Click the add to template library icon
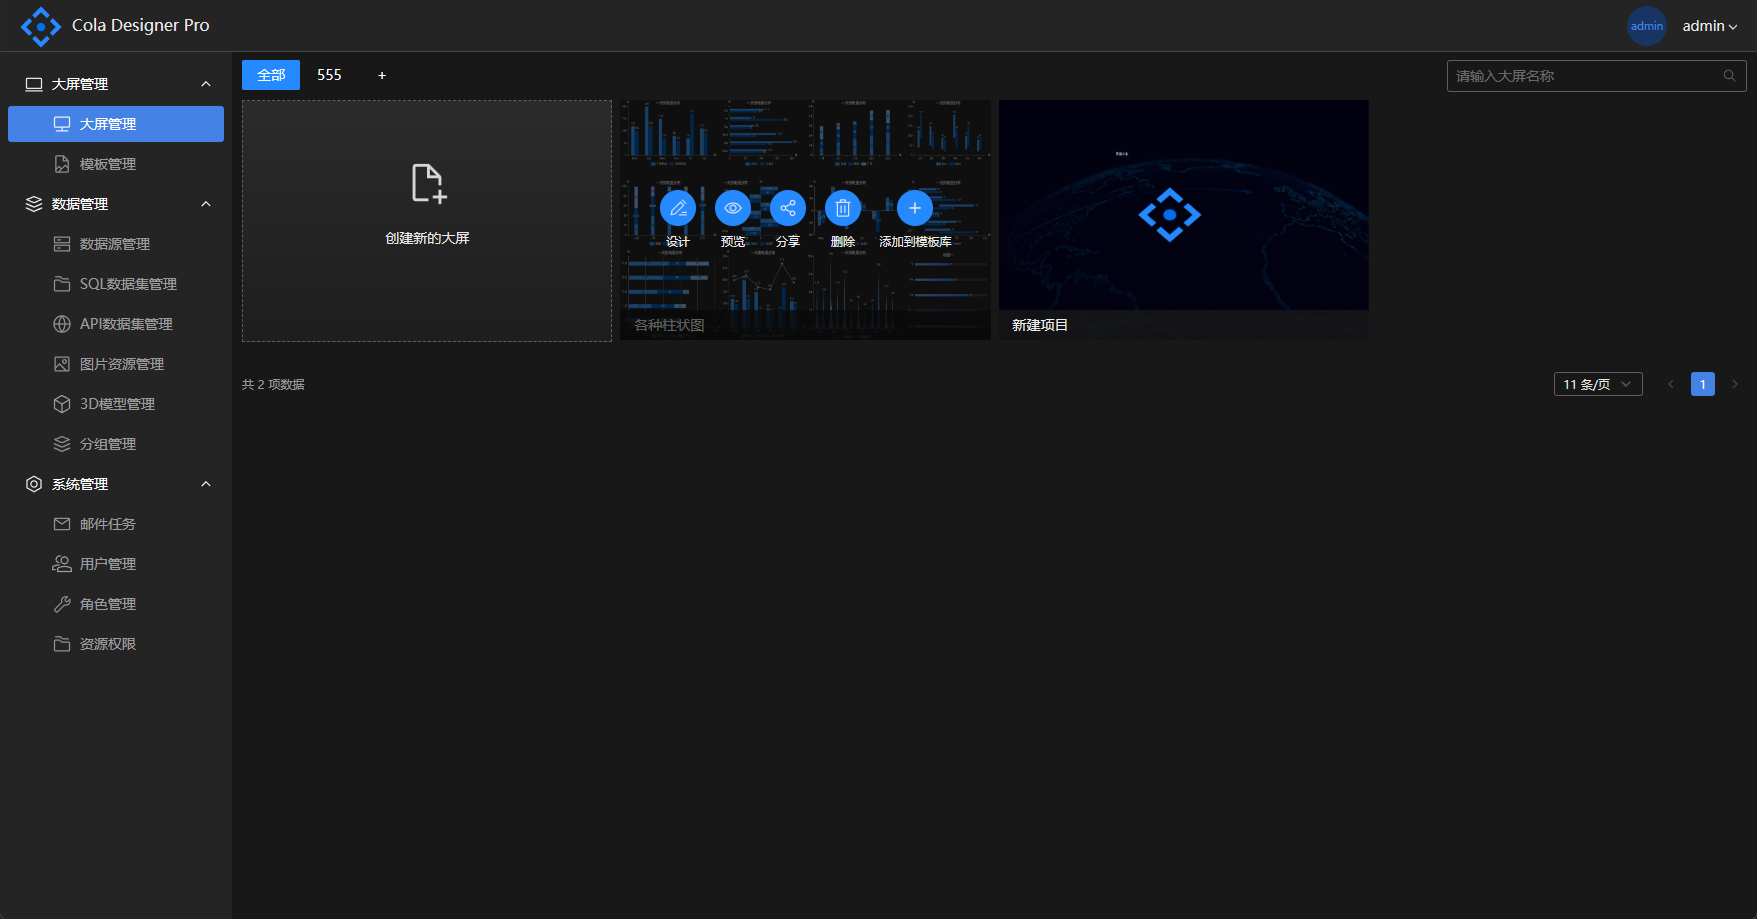The height and width of the screenshot is (919, 1757). tap(915, 208)
